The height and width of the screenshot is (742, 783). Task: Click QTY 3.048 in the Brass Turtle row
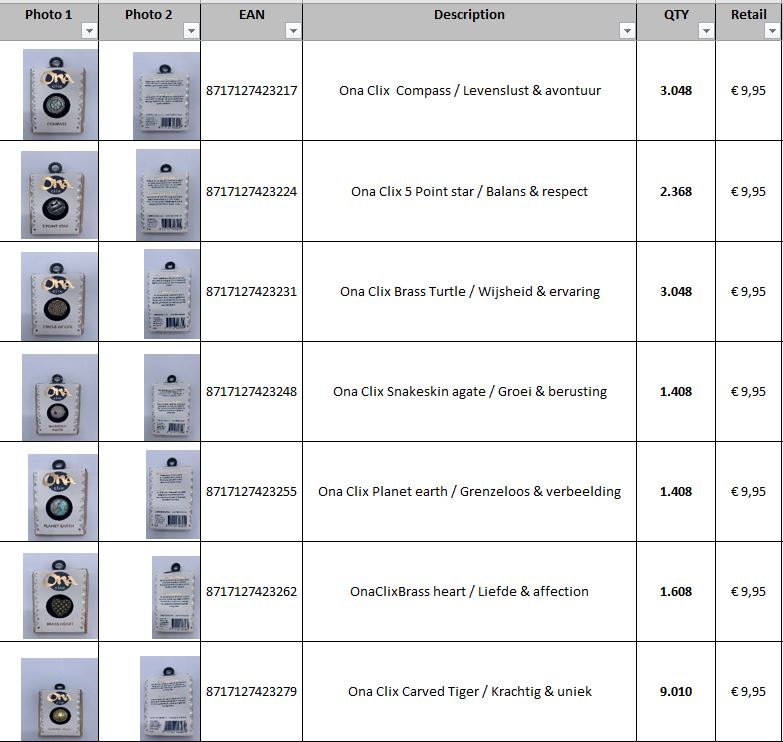(x=676, y=292)
